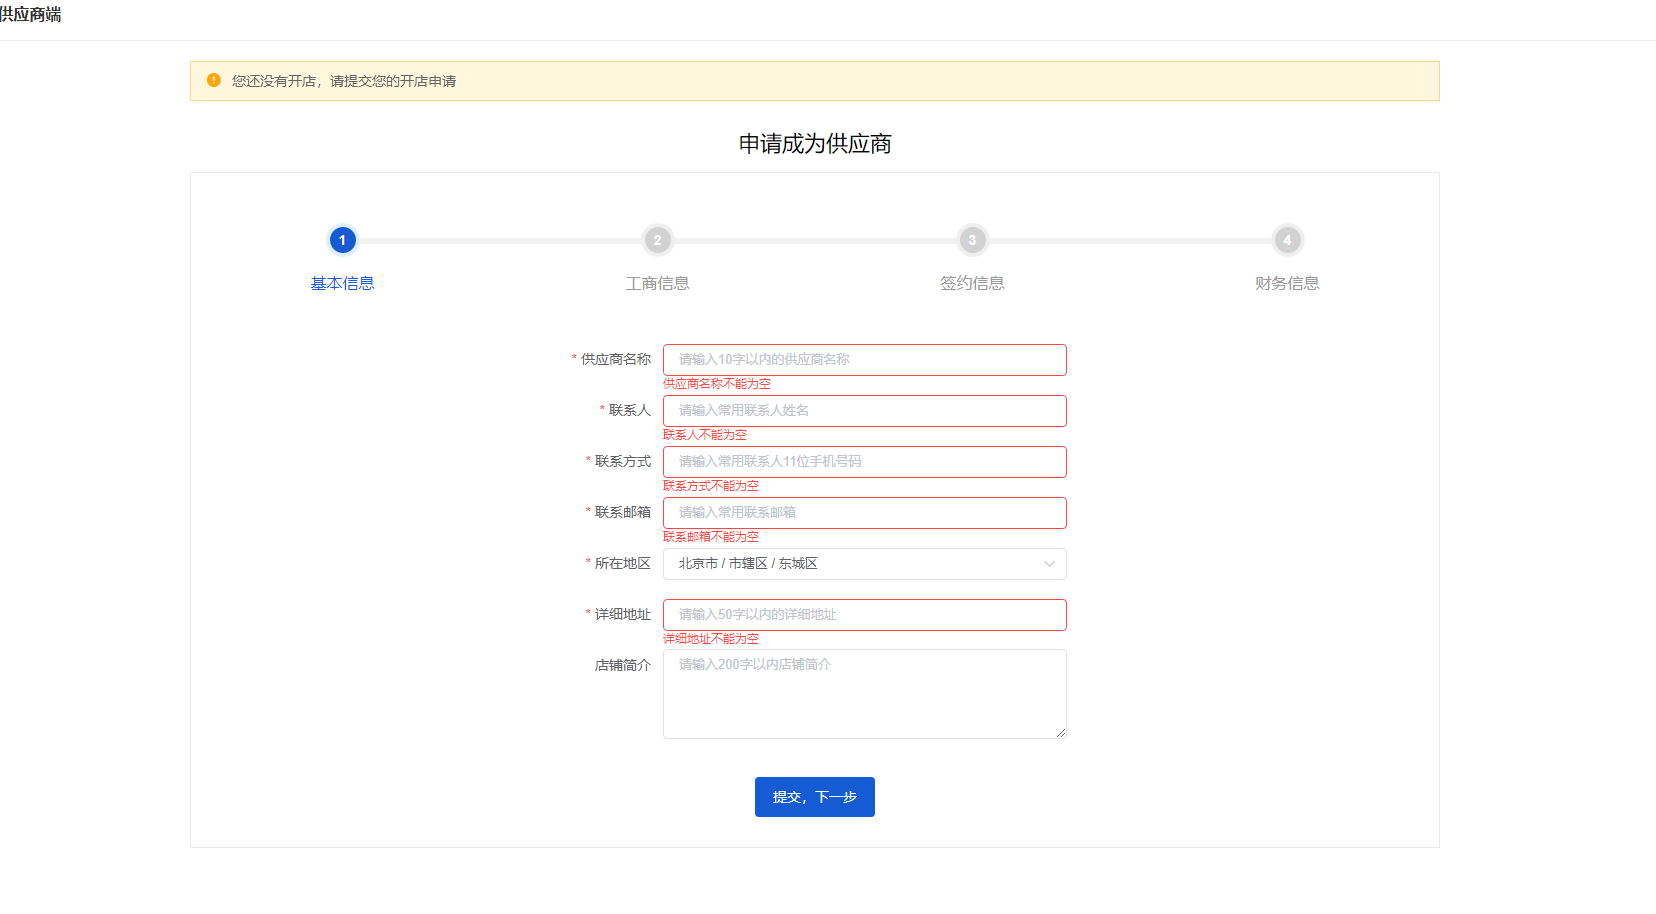1656x914 pixels.
Task: Click error message 详细地址不能为空
Action: tap(711, 639)
